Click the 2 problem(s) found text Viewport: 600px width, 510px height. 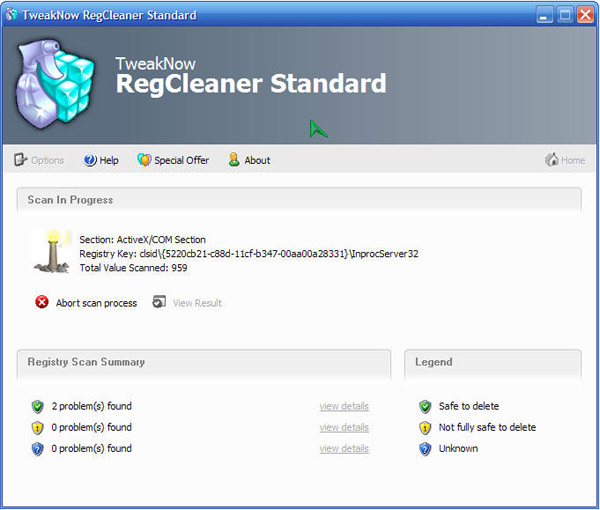pyautogui.click(x=91, y=406)
